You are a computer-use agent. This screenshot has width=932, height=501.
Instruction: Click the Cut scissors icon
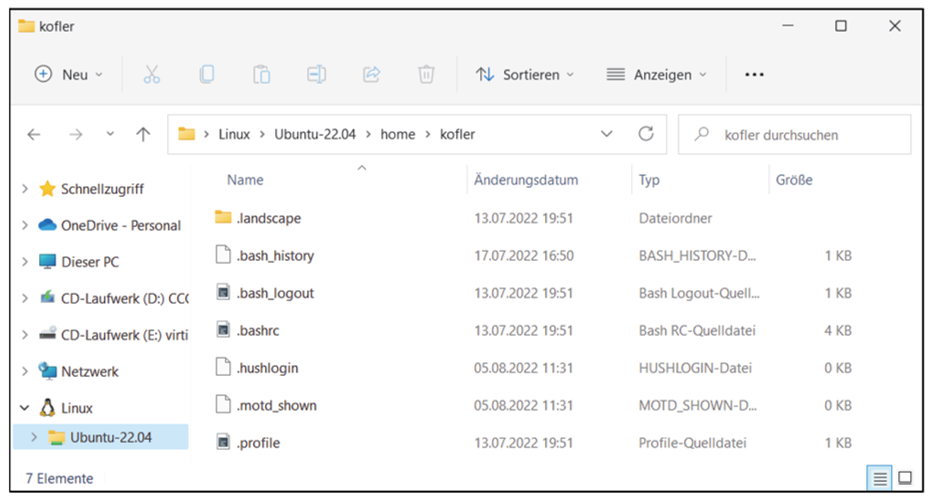pyautogui.click(x=152, y=75)
